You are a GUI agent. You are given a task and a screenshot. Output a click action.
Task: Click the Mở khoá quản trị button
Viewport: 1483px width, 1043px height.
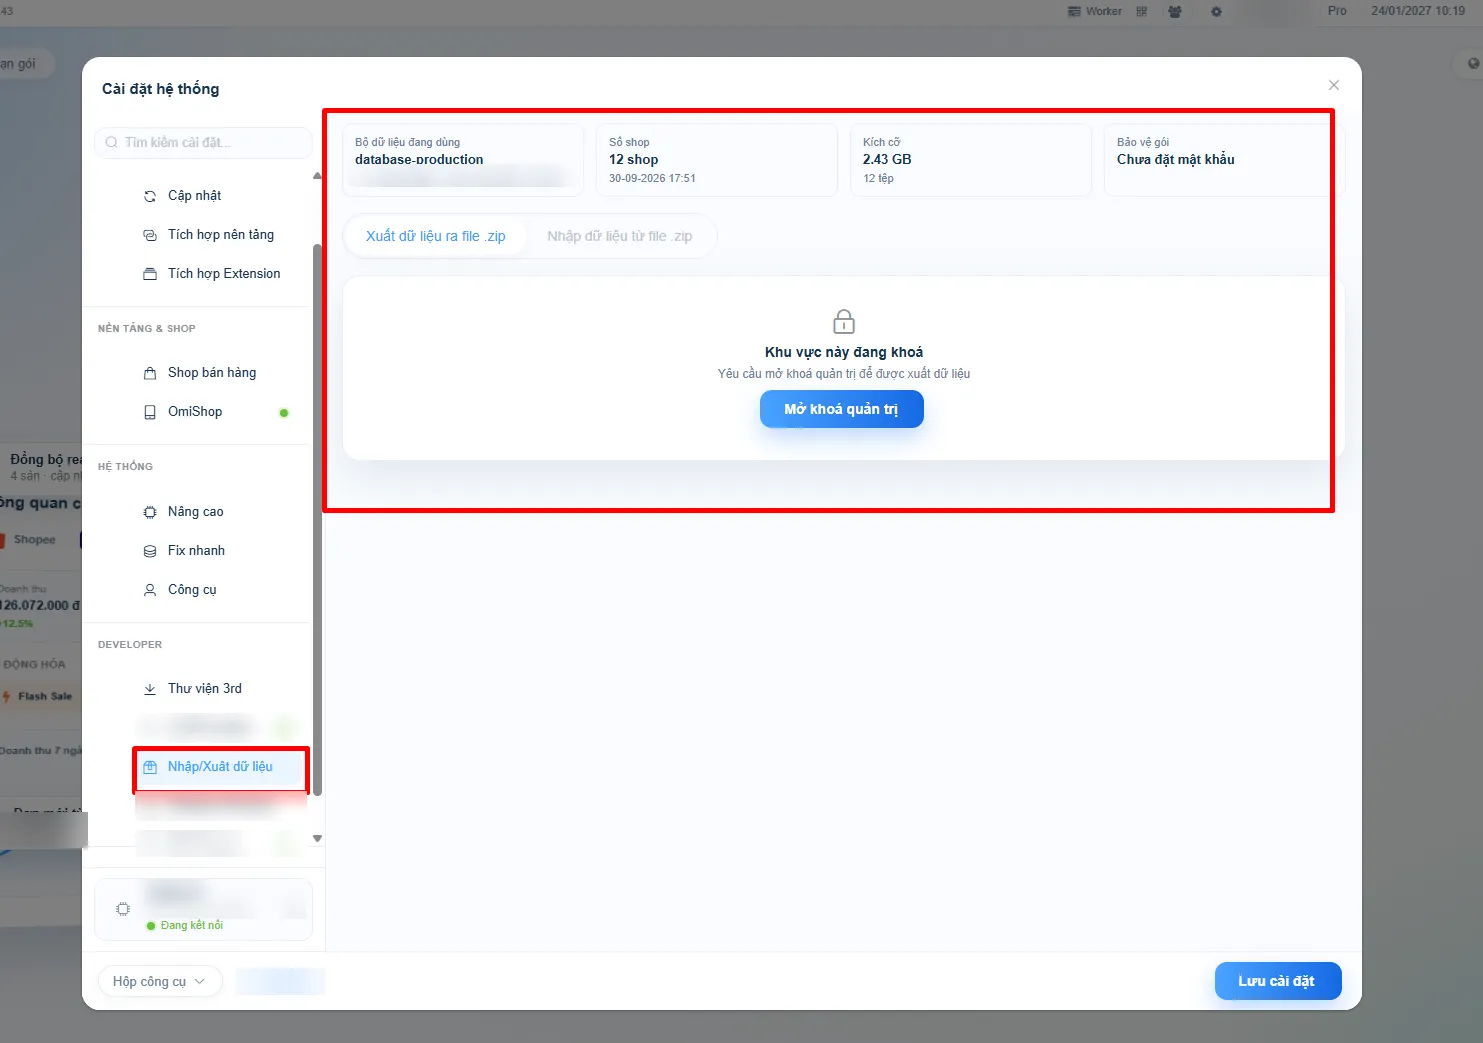[842, 409]
